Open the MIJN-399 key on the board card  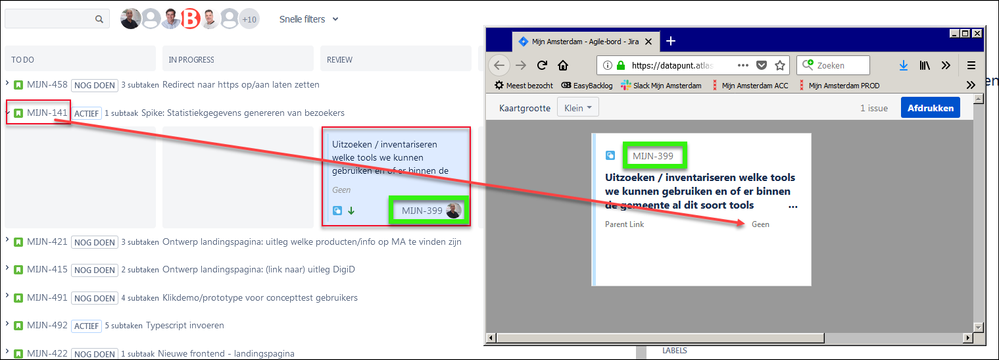422,210
